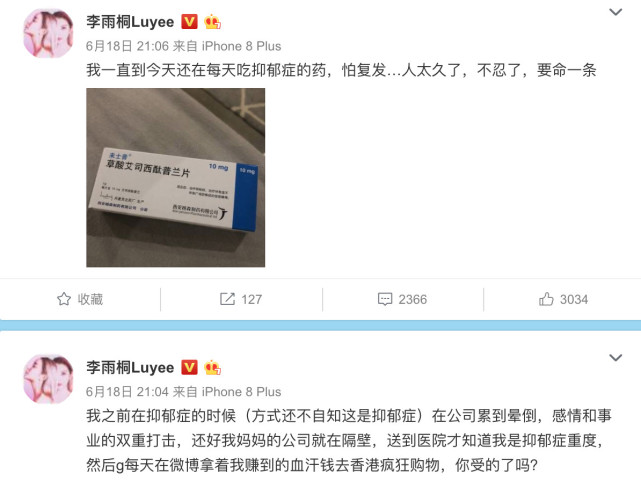Click verified V badge on second post

(x=189, y=367)
